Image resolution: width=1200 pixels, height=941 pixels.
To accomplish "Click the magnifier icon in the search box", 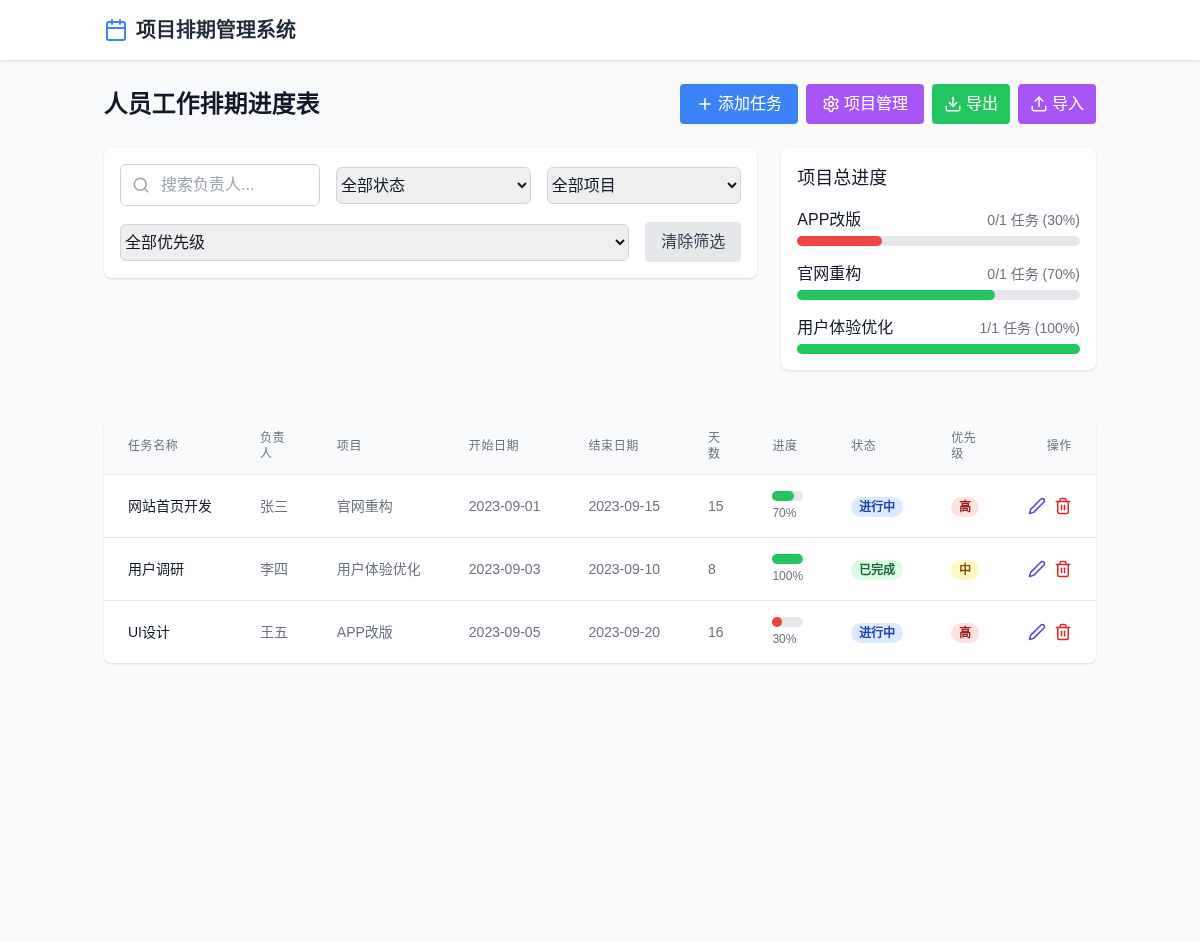I will point(141,185).
